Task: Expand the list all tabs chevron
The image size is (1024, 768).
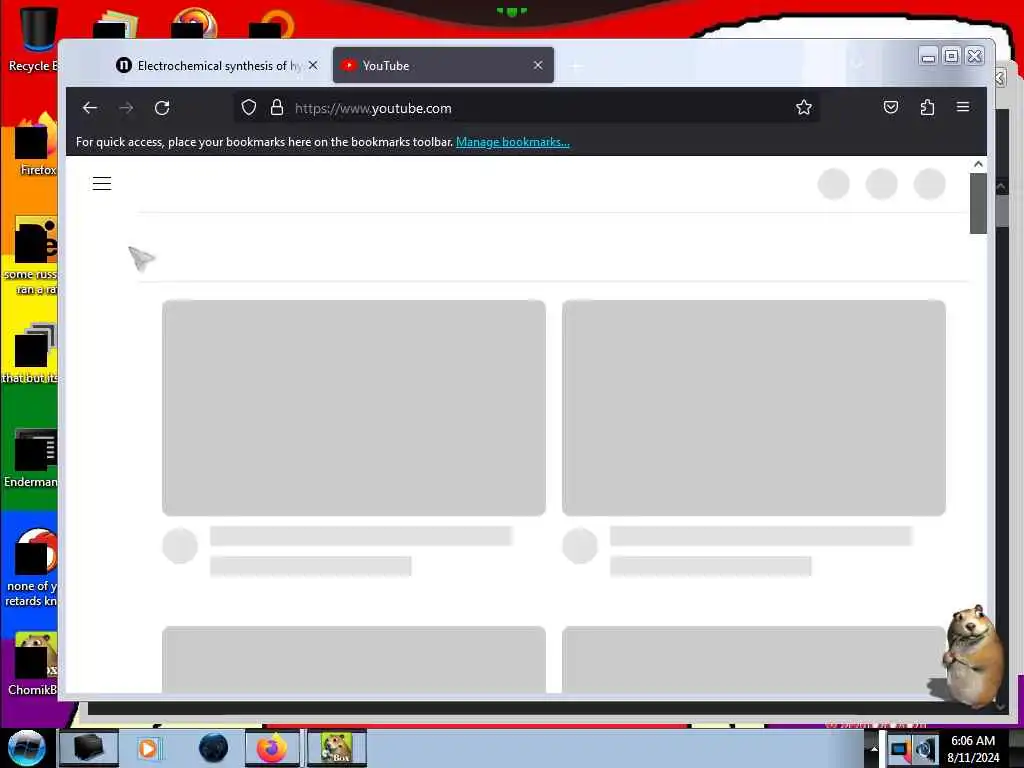Action: coord(857,64)
